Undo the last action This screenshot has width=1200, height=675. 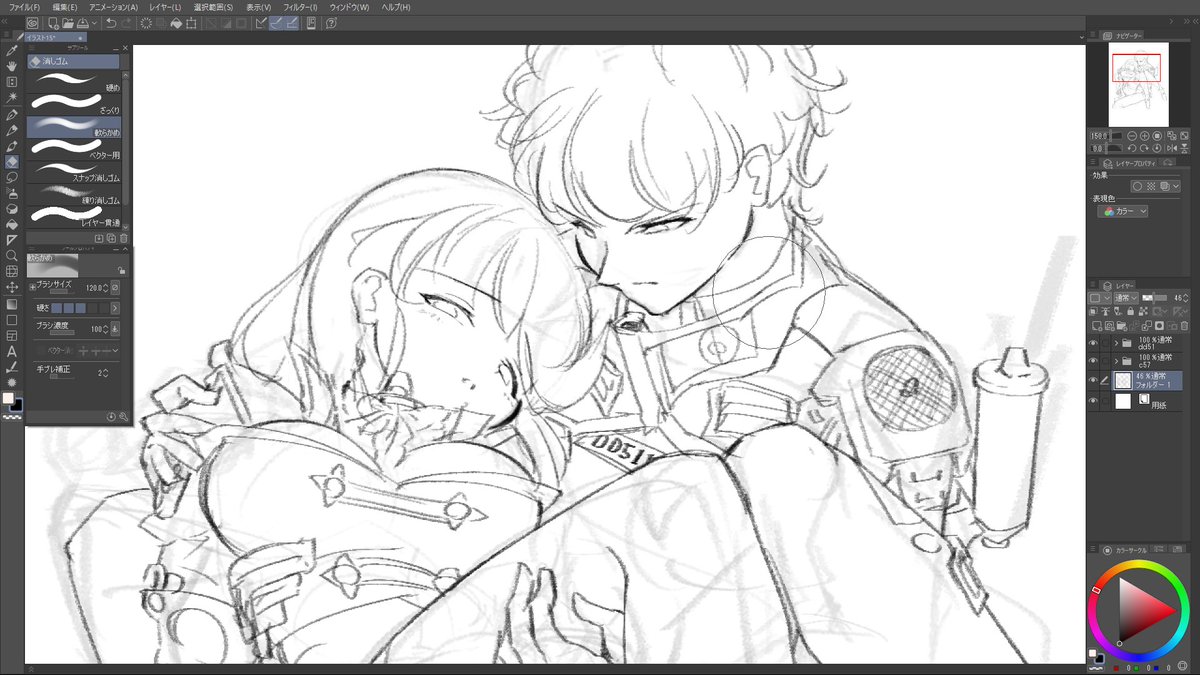coord(111,23)
